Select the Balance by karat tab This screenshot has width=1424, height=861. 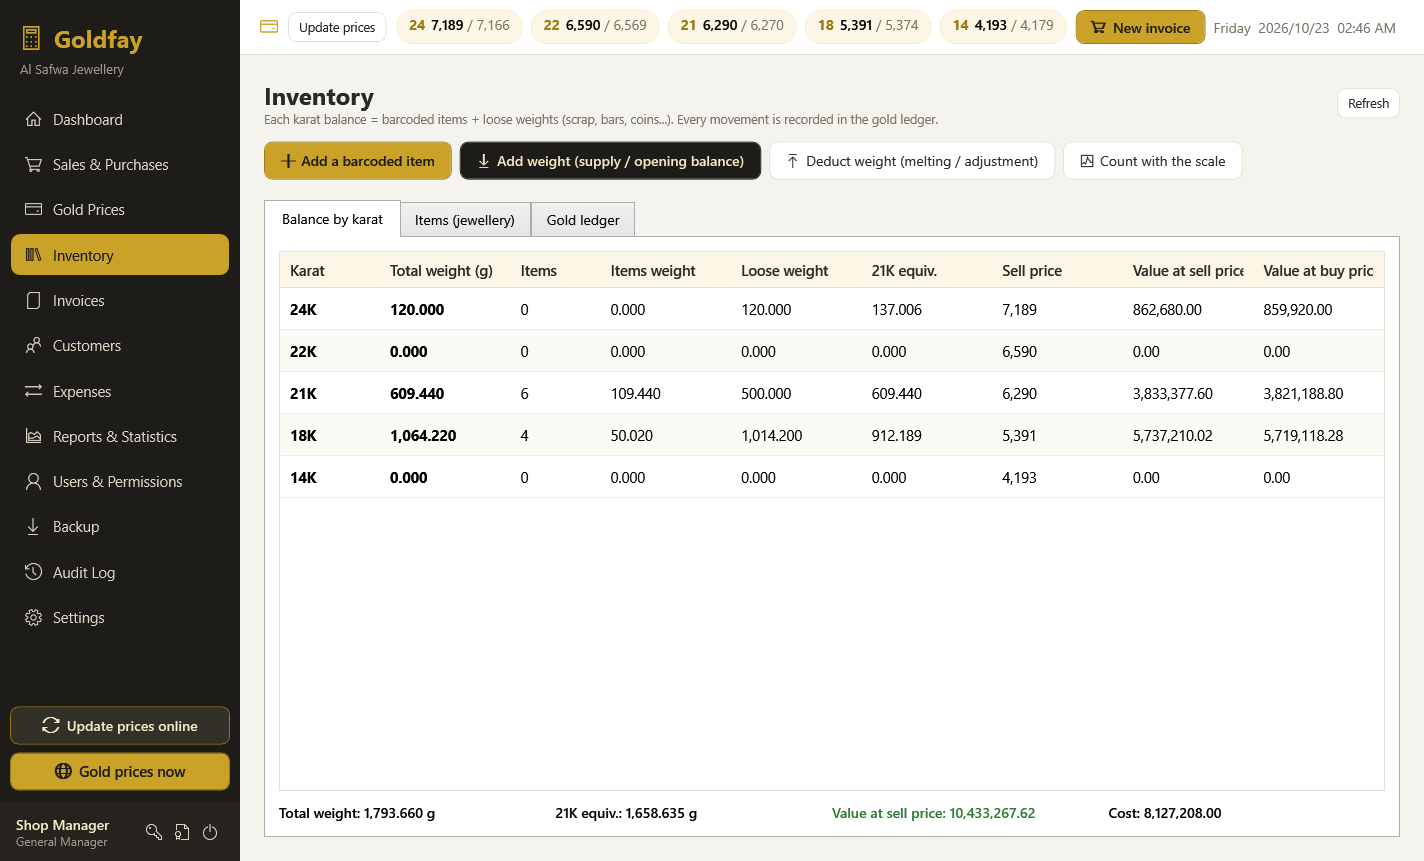coord(332,219)
